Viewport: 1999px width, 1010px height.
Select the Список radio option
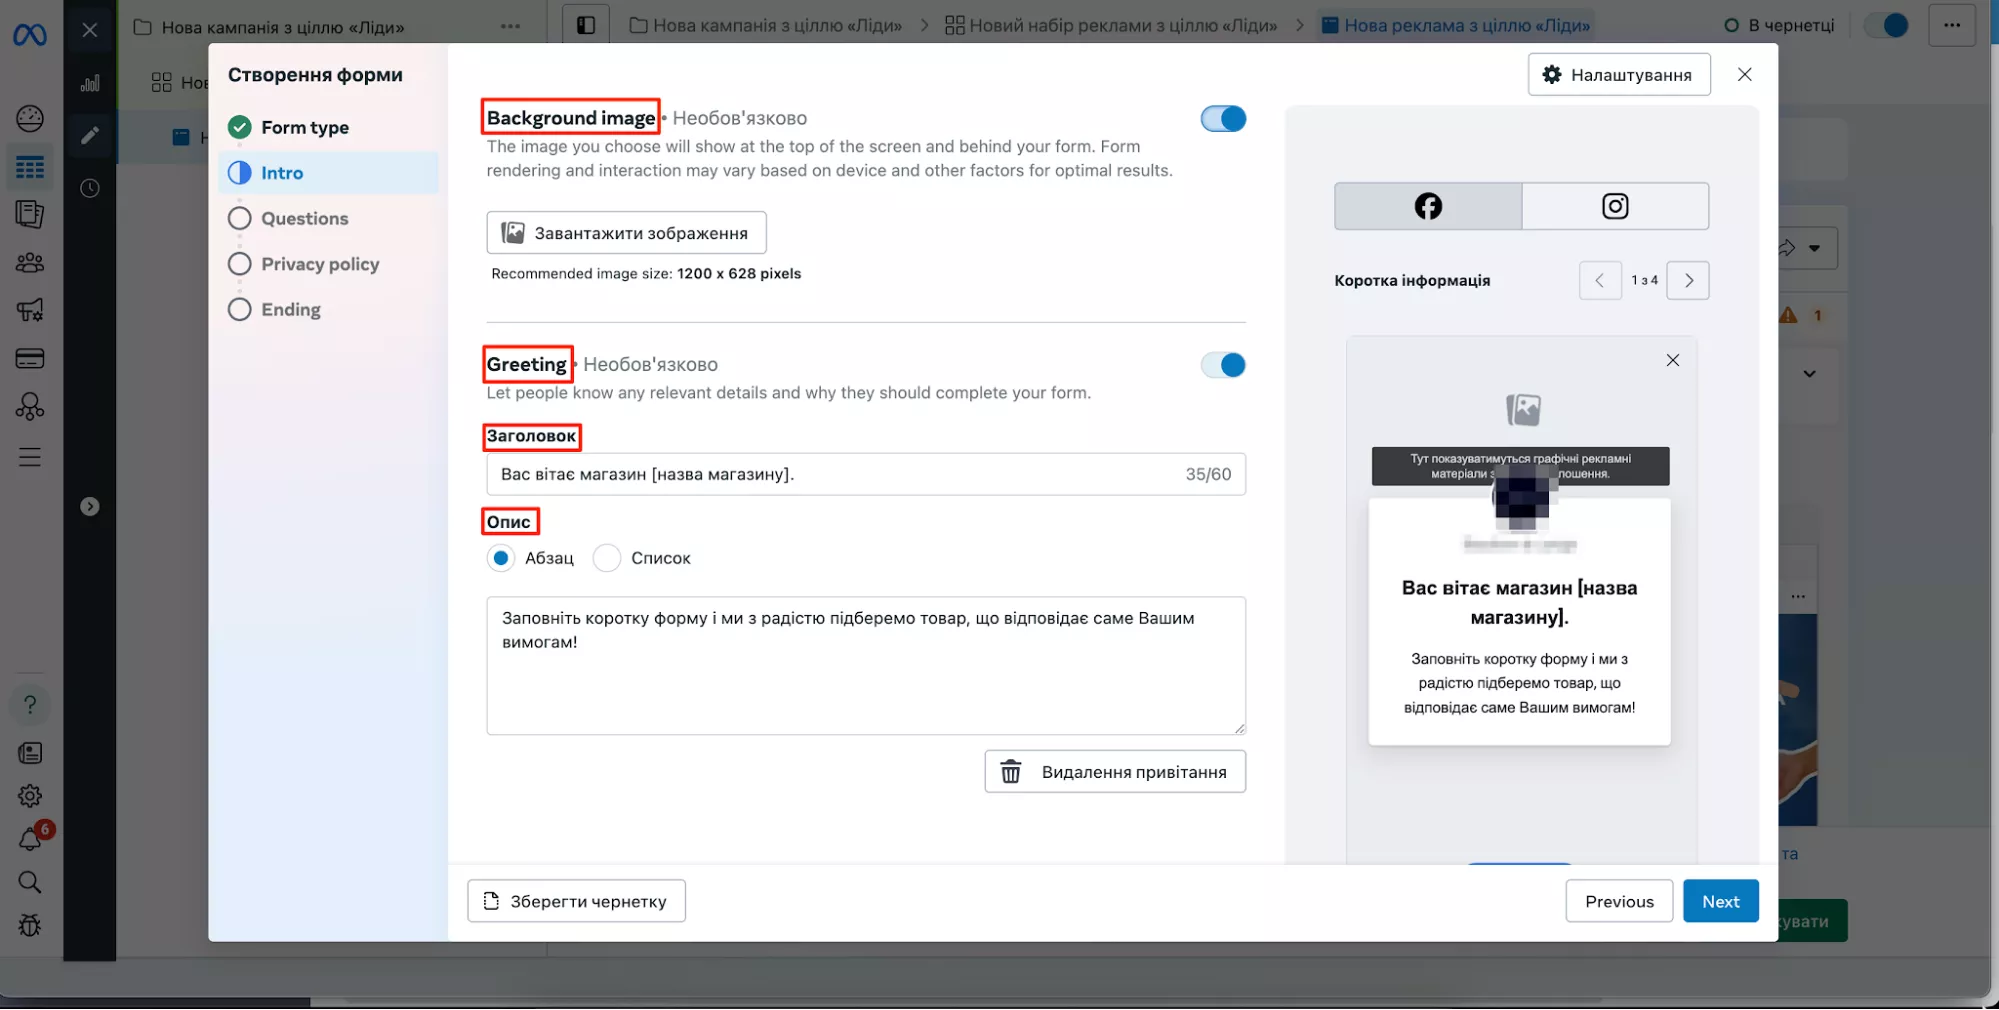click(x=607, y=558)
